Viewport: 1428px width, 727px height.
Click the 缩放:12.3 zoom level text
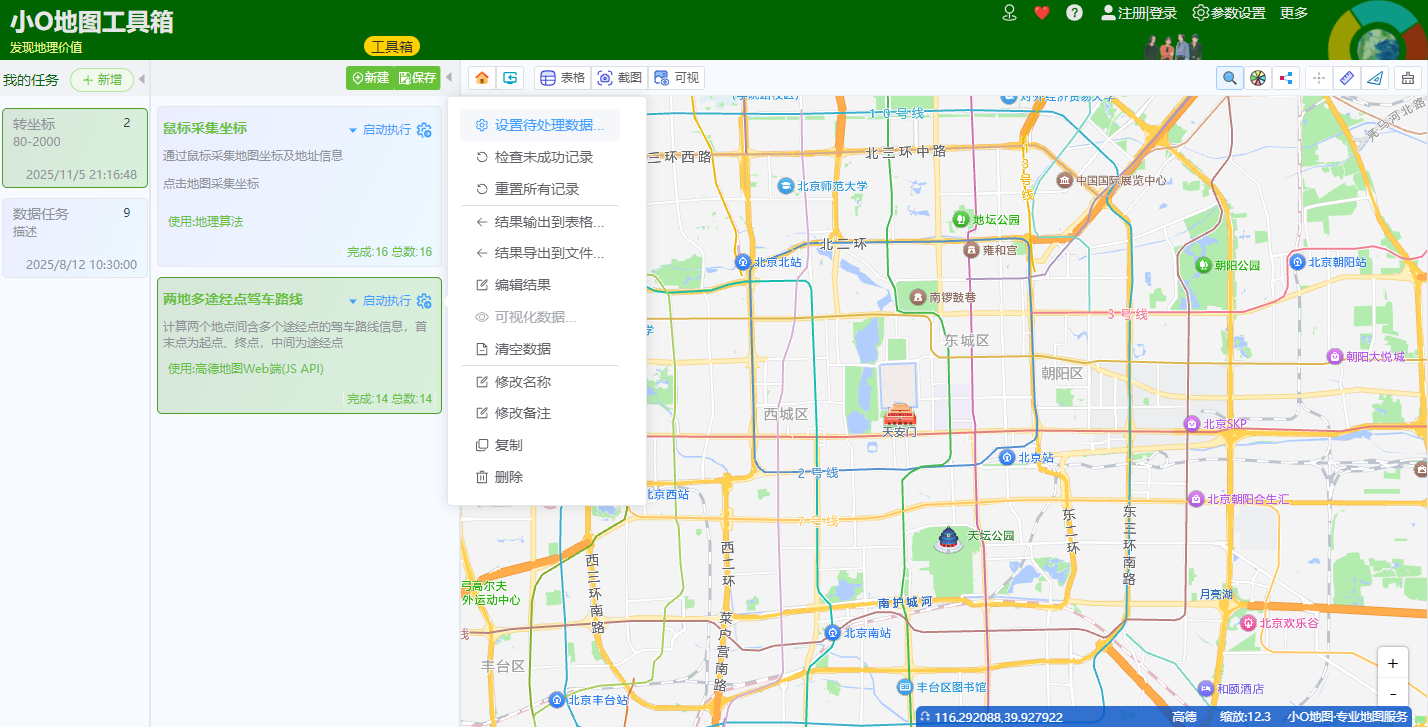click(1245, 717)
